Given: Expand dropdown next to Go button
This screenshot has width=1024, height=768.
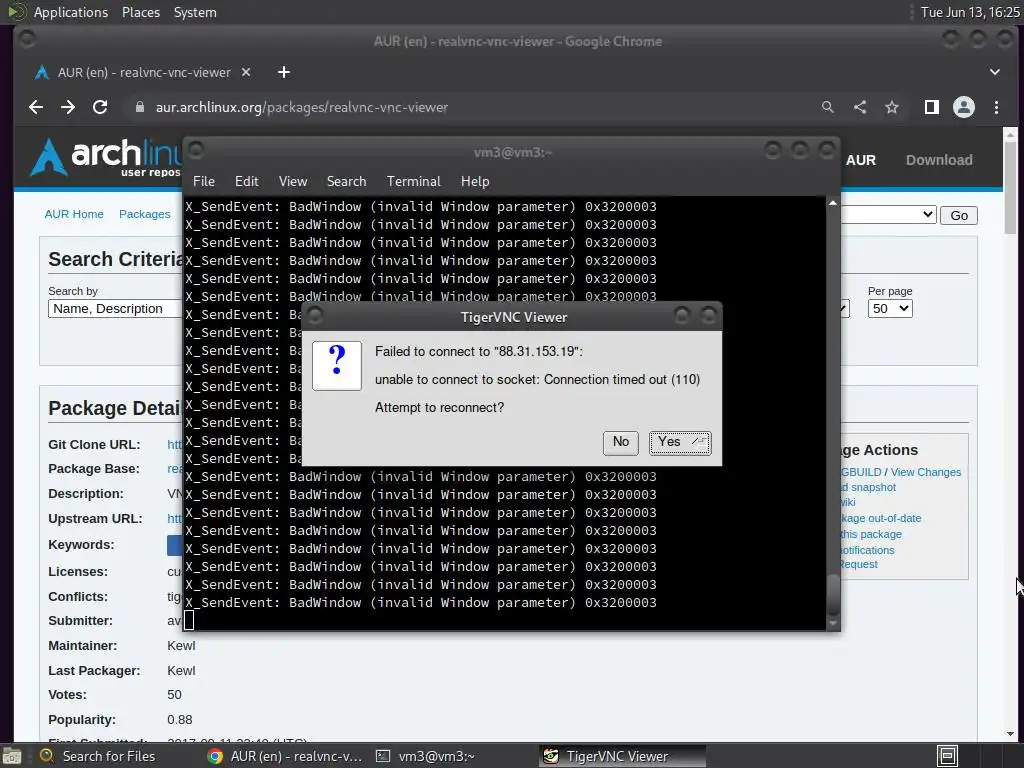Looking at the screenshot, I should (x=888, y=215).
